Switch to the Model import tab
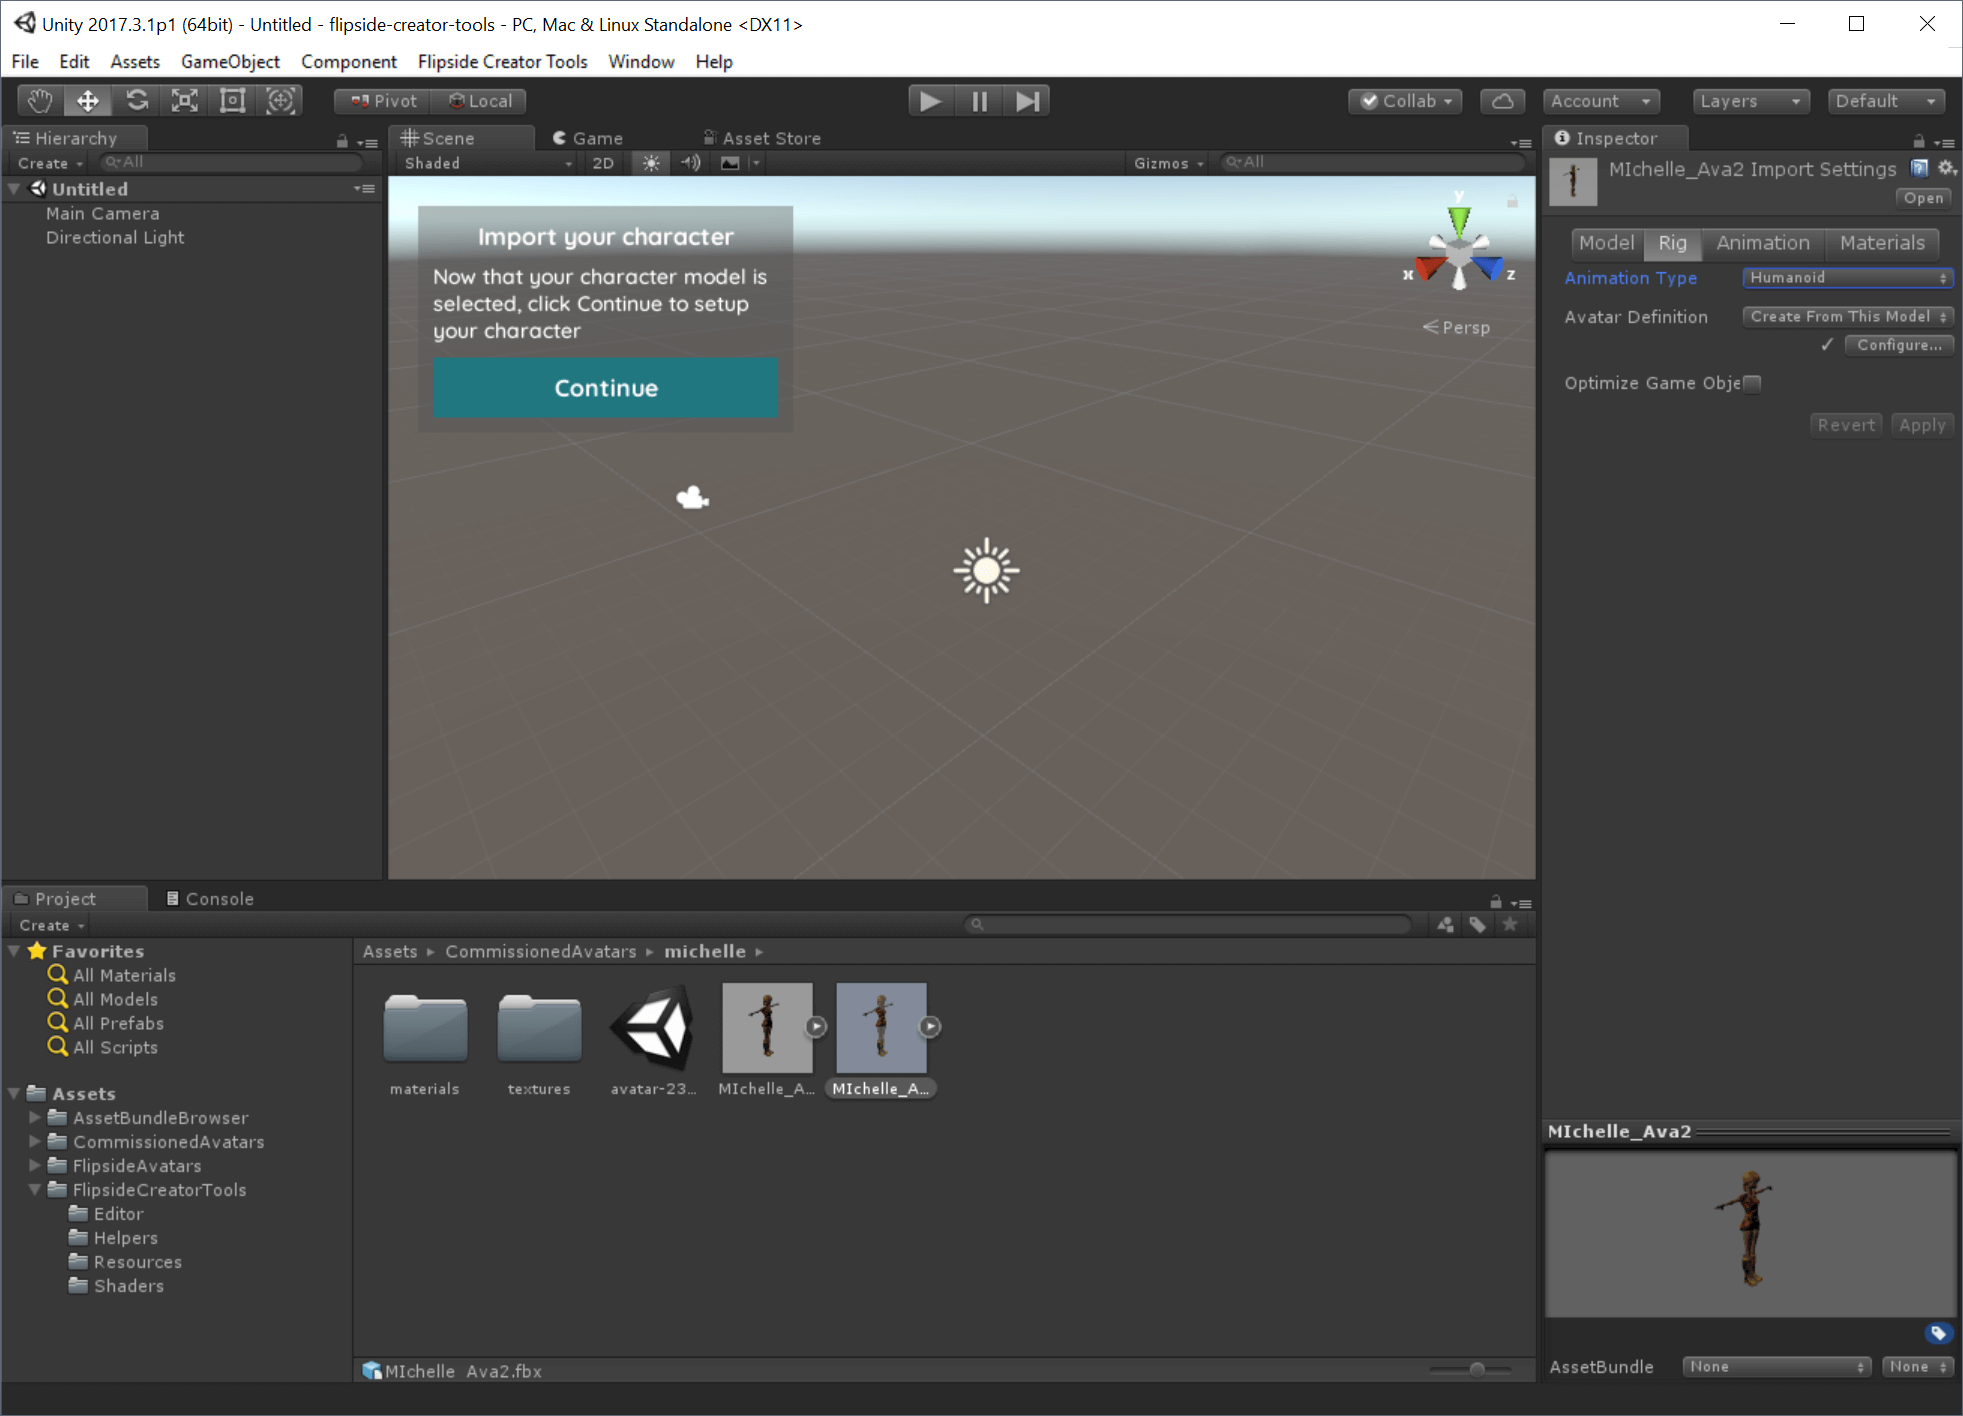The height and width of the screenshot is (1416, 1963). (x=1607, y=243)
